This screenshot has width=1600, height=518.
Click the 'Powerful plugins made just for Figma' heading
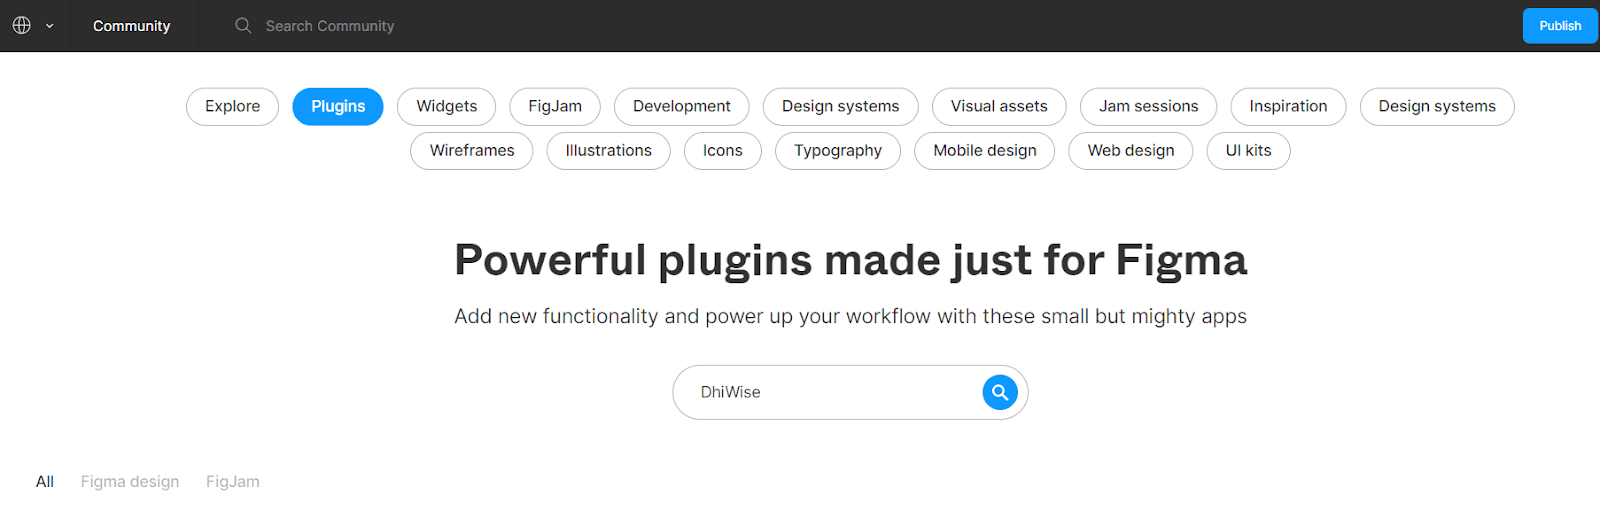point(850,260)
